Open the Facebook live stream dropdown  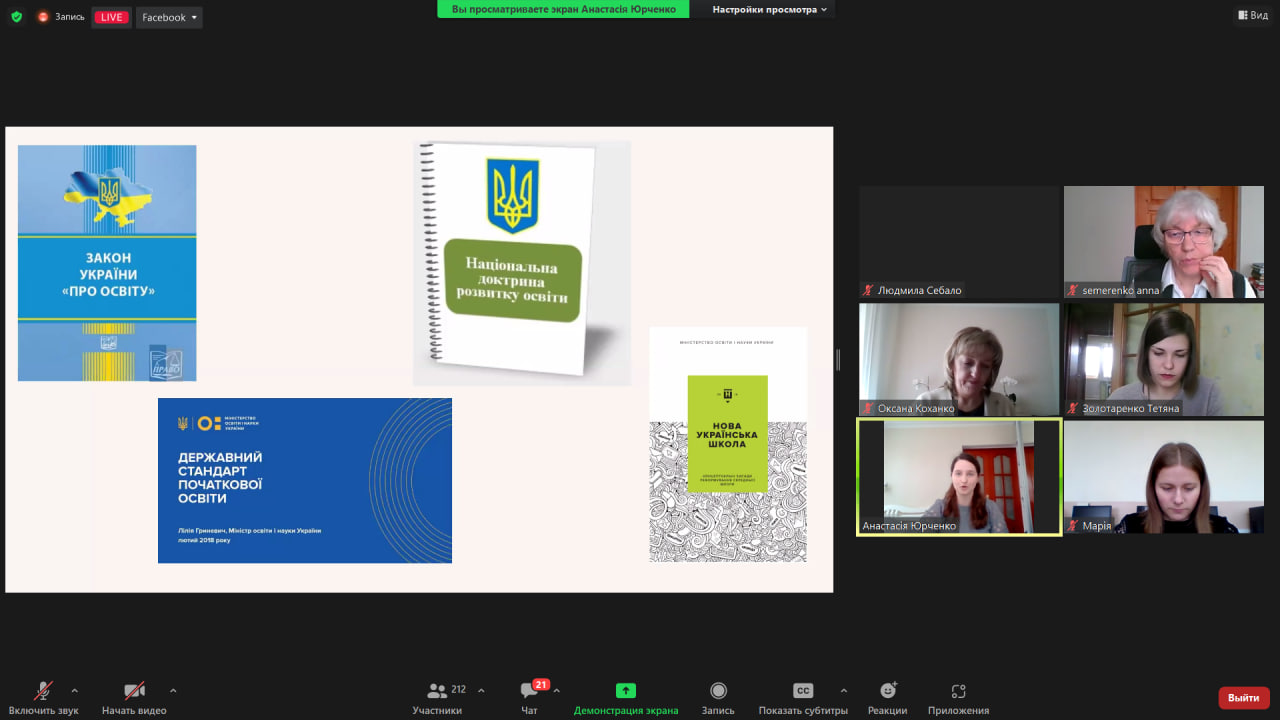170,17
